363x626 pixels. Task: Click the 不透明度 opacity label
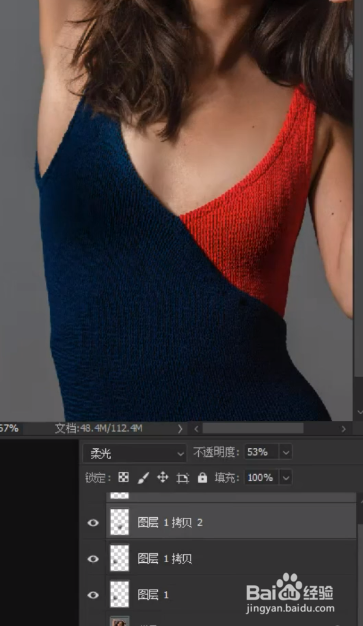216,452
